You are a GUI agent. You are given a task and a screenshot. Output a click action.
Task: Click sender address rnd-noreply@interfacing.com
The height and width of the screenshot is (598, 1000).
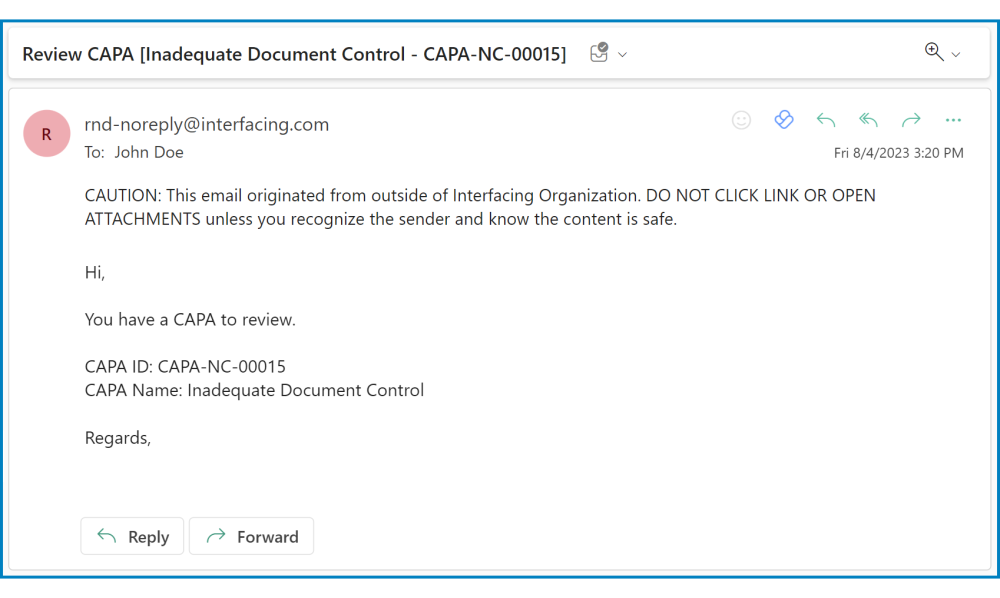point(206,124)
